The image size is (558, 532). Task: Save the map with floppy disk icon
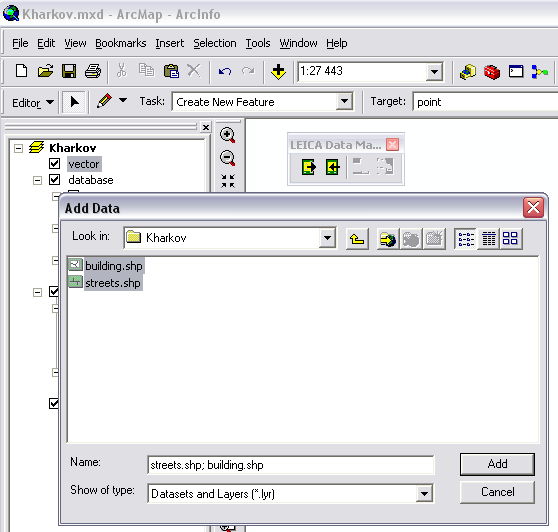click(x=69, y=71)
